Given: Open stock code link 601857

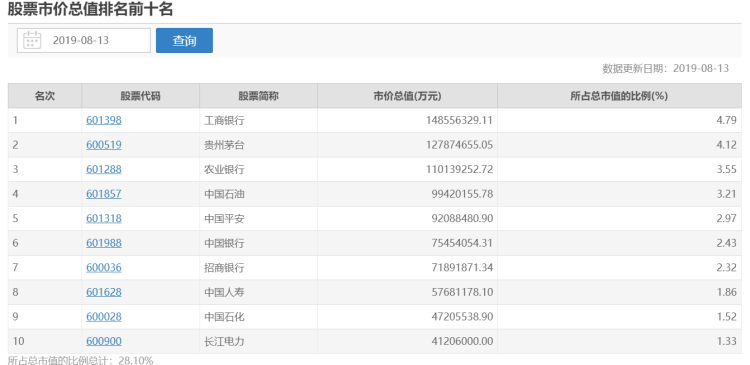Looking at the screenshot, I should point(104,194).
